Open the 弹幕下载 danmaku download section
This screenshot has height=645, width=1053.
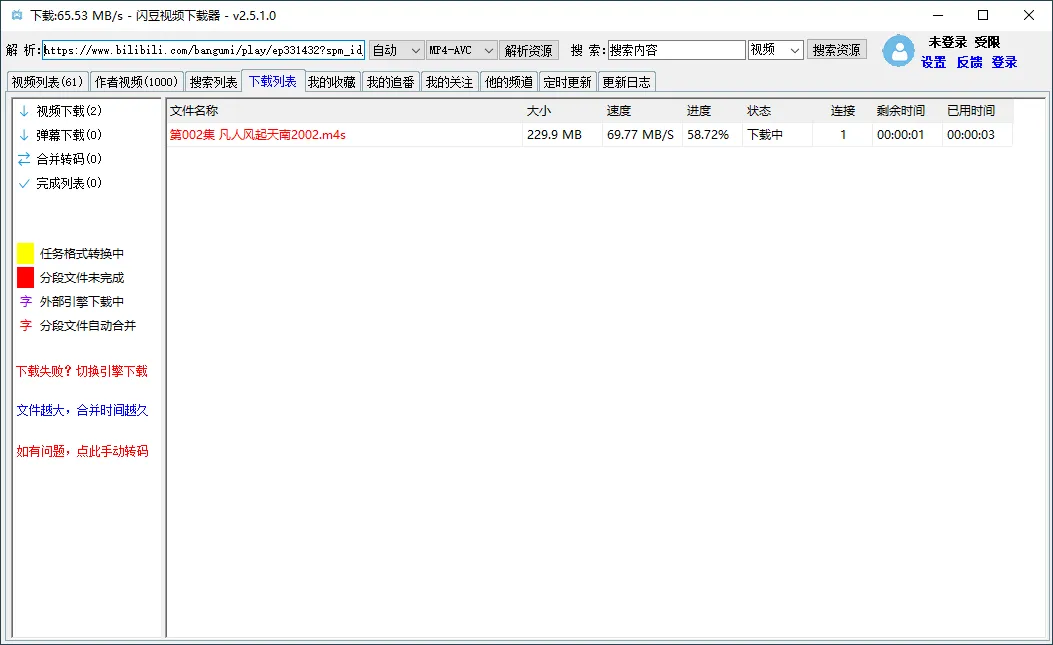22,134
